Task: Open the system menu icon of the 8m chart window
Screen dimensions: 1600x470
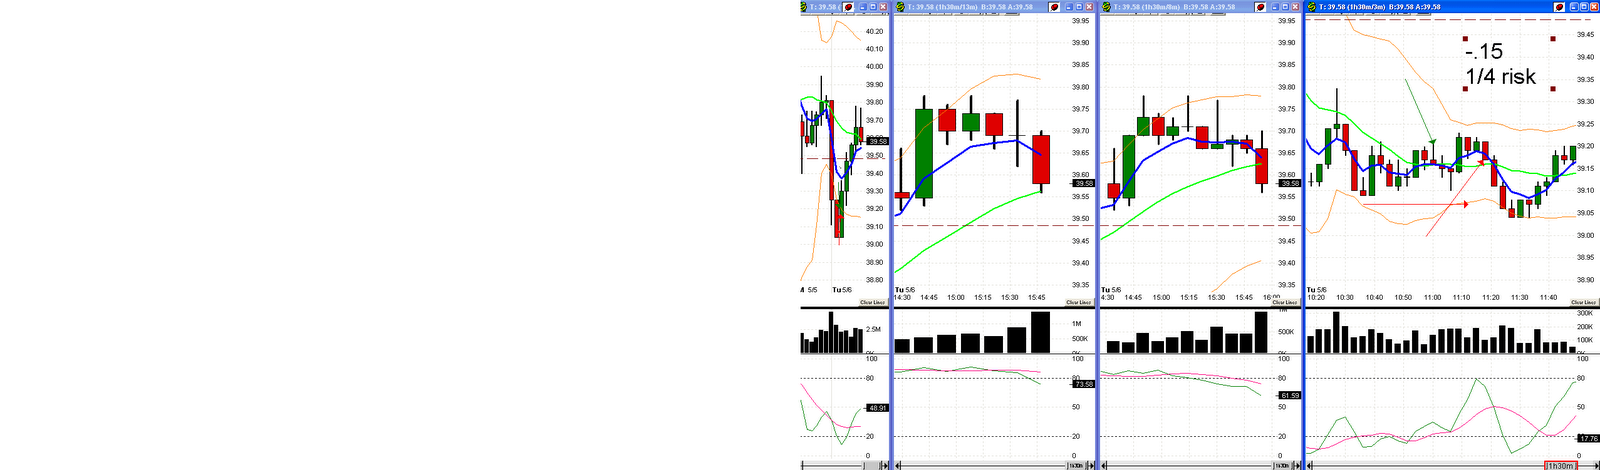Action: [1106, 6]
